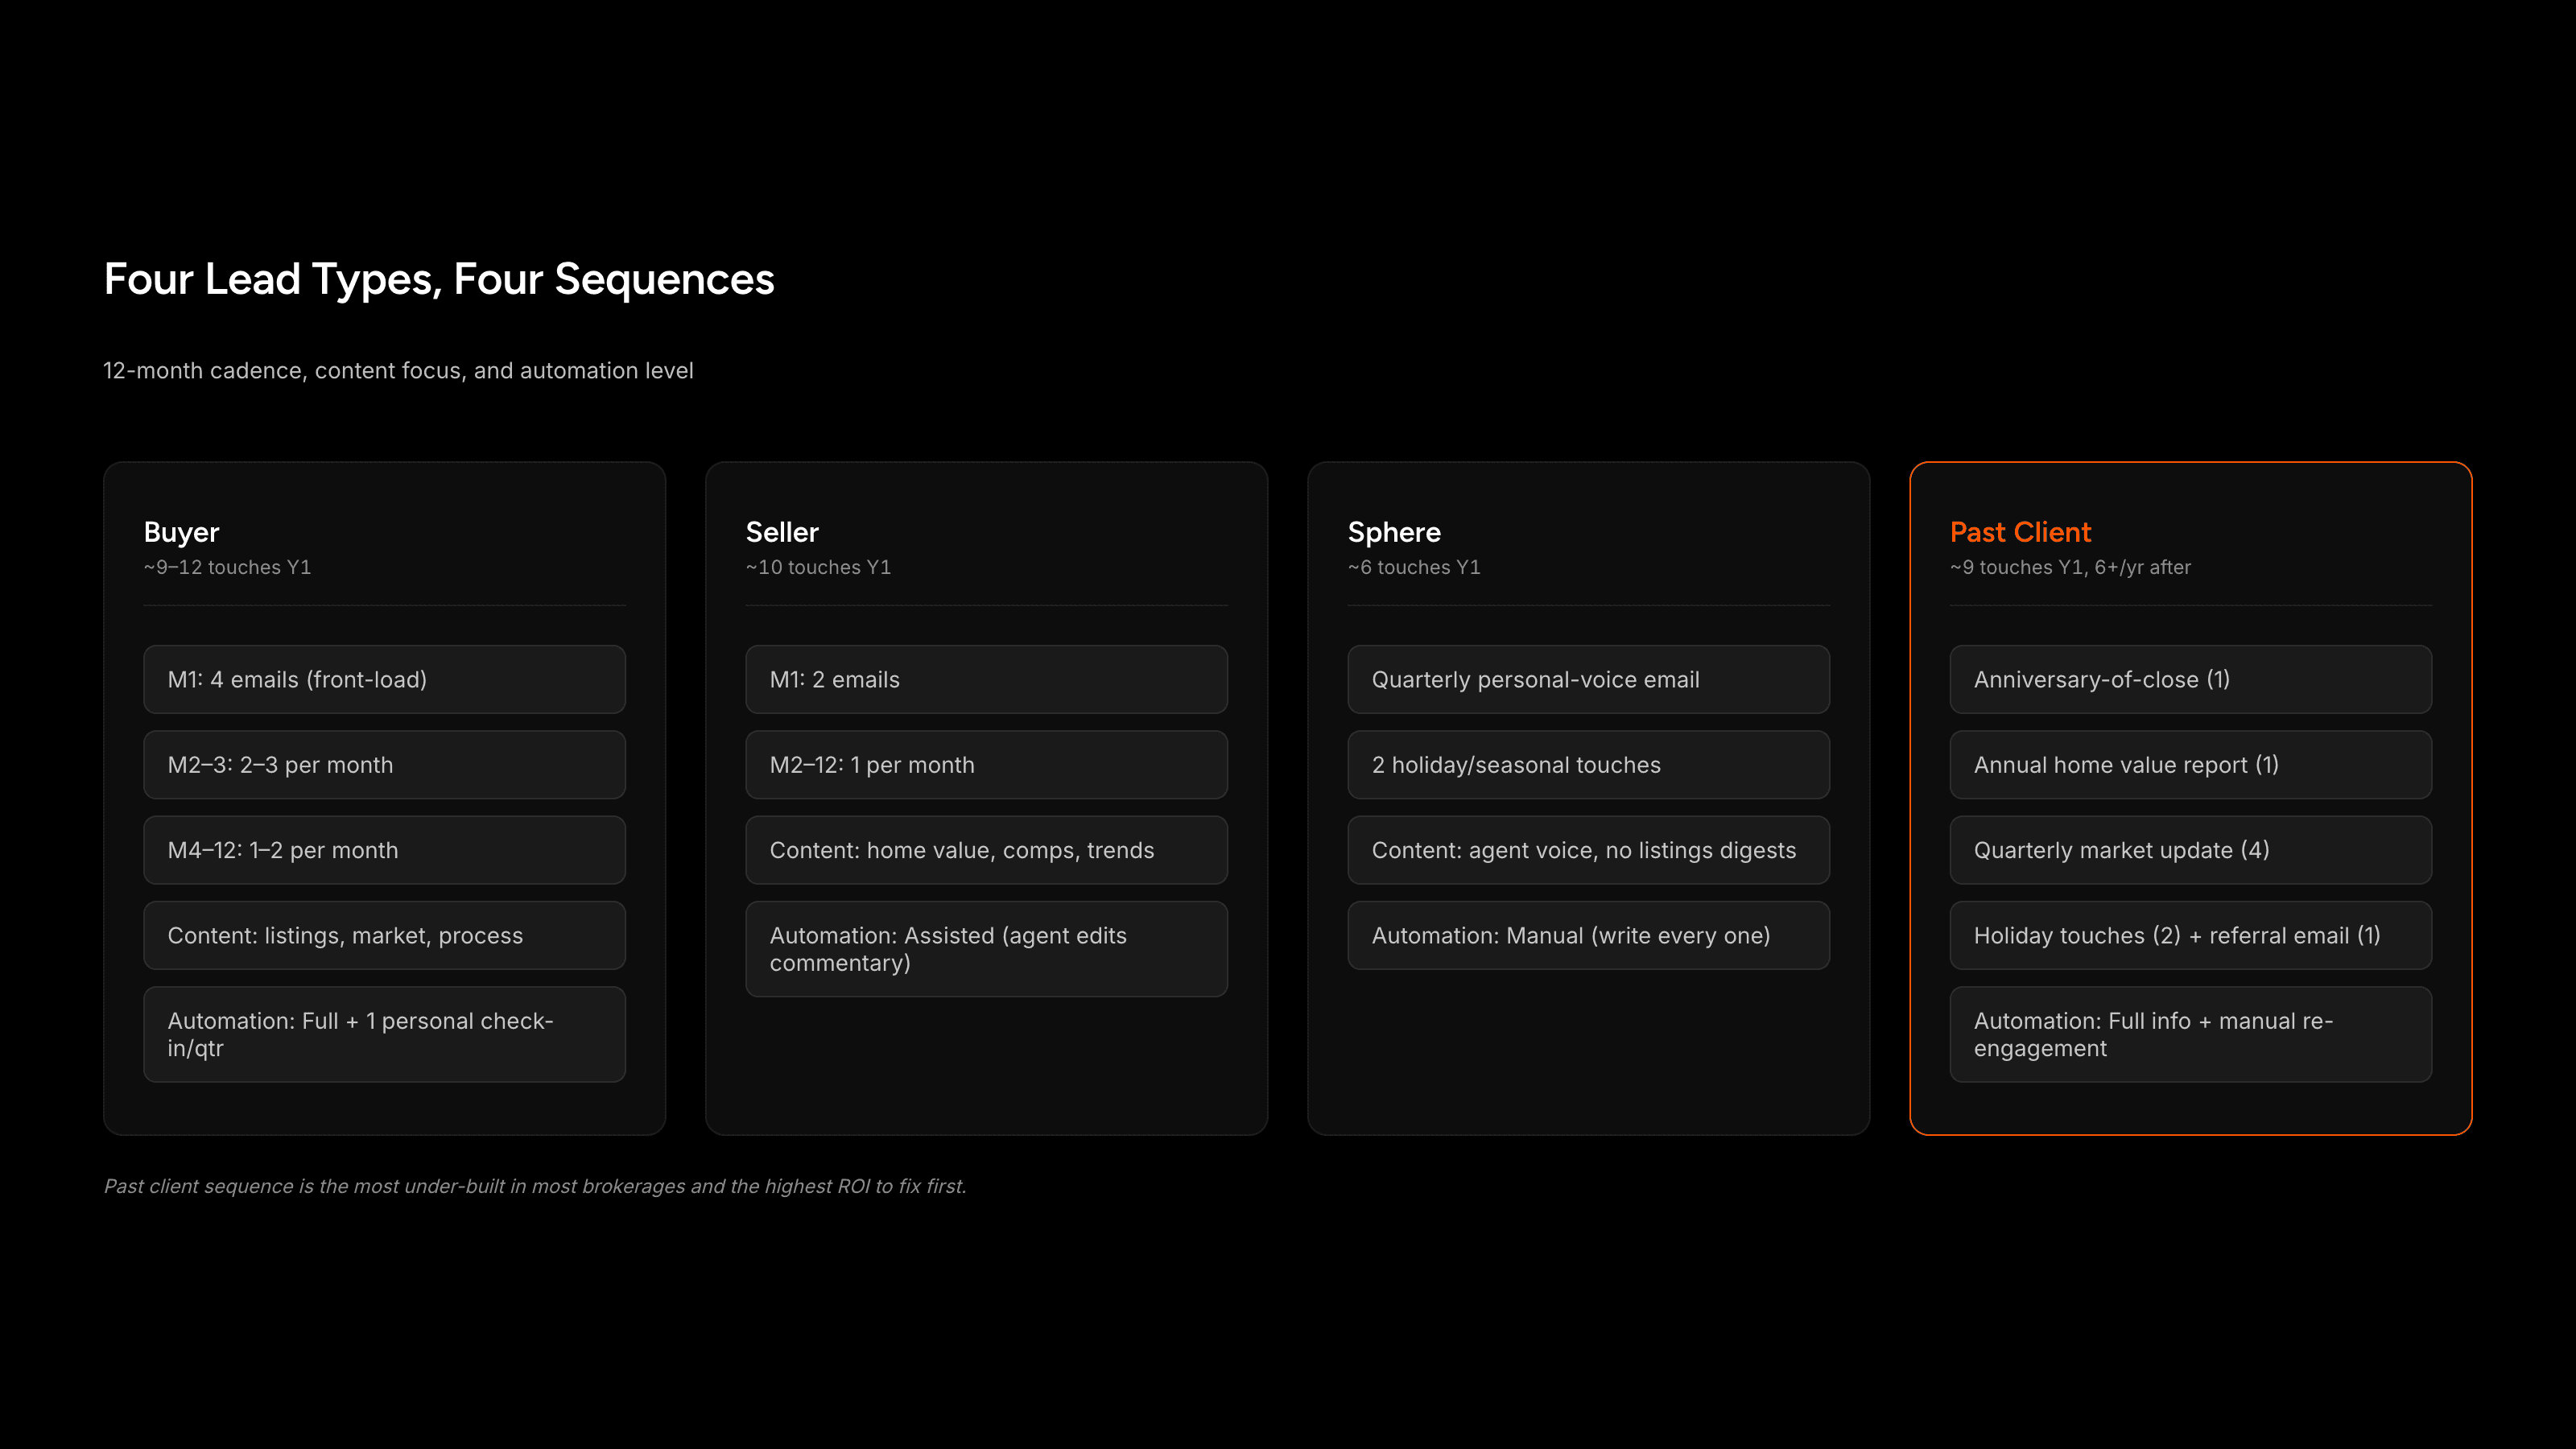Select 'Anniversary-of-close (1)' item
2576x1449 pixels.
pos(2191,679)
